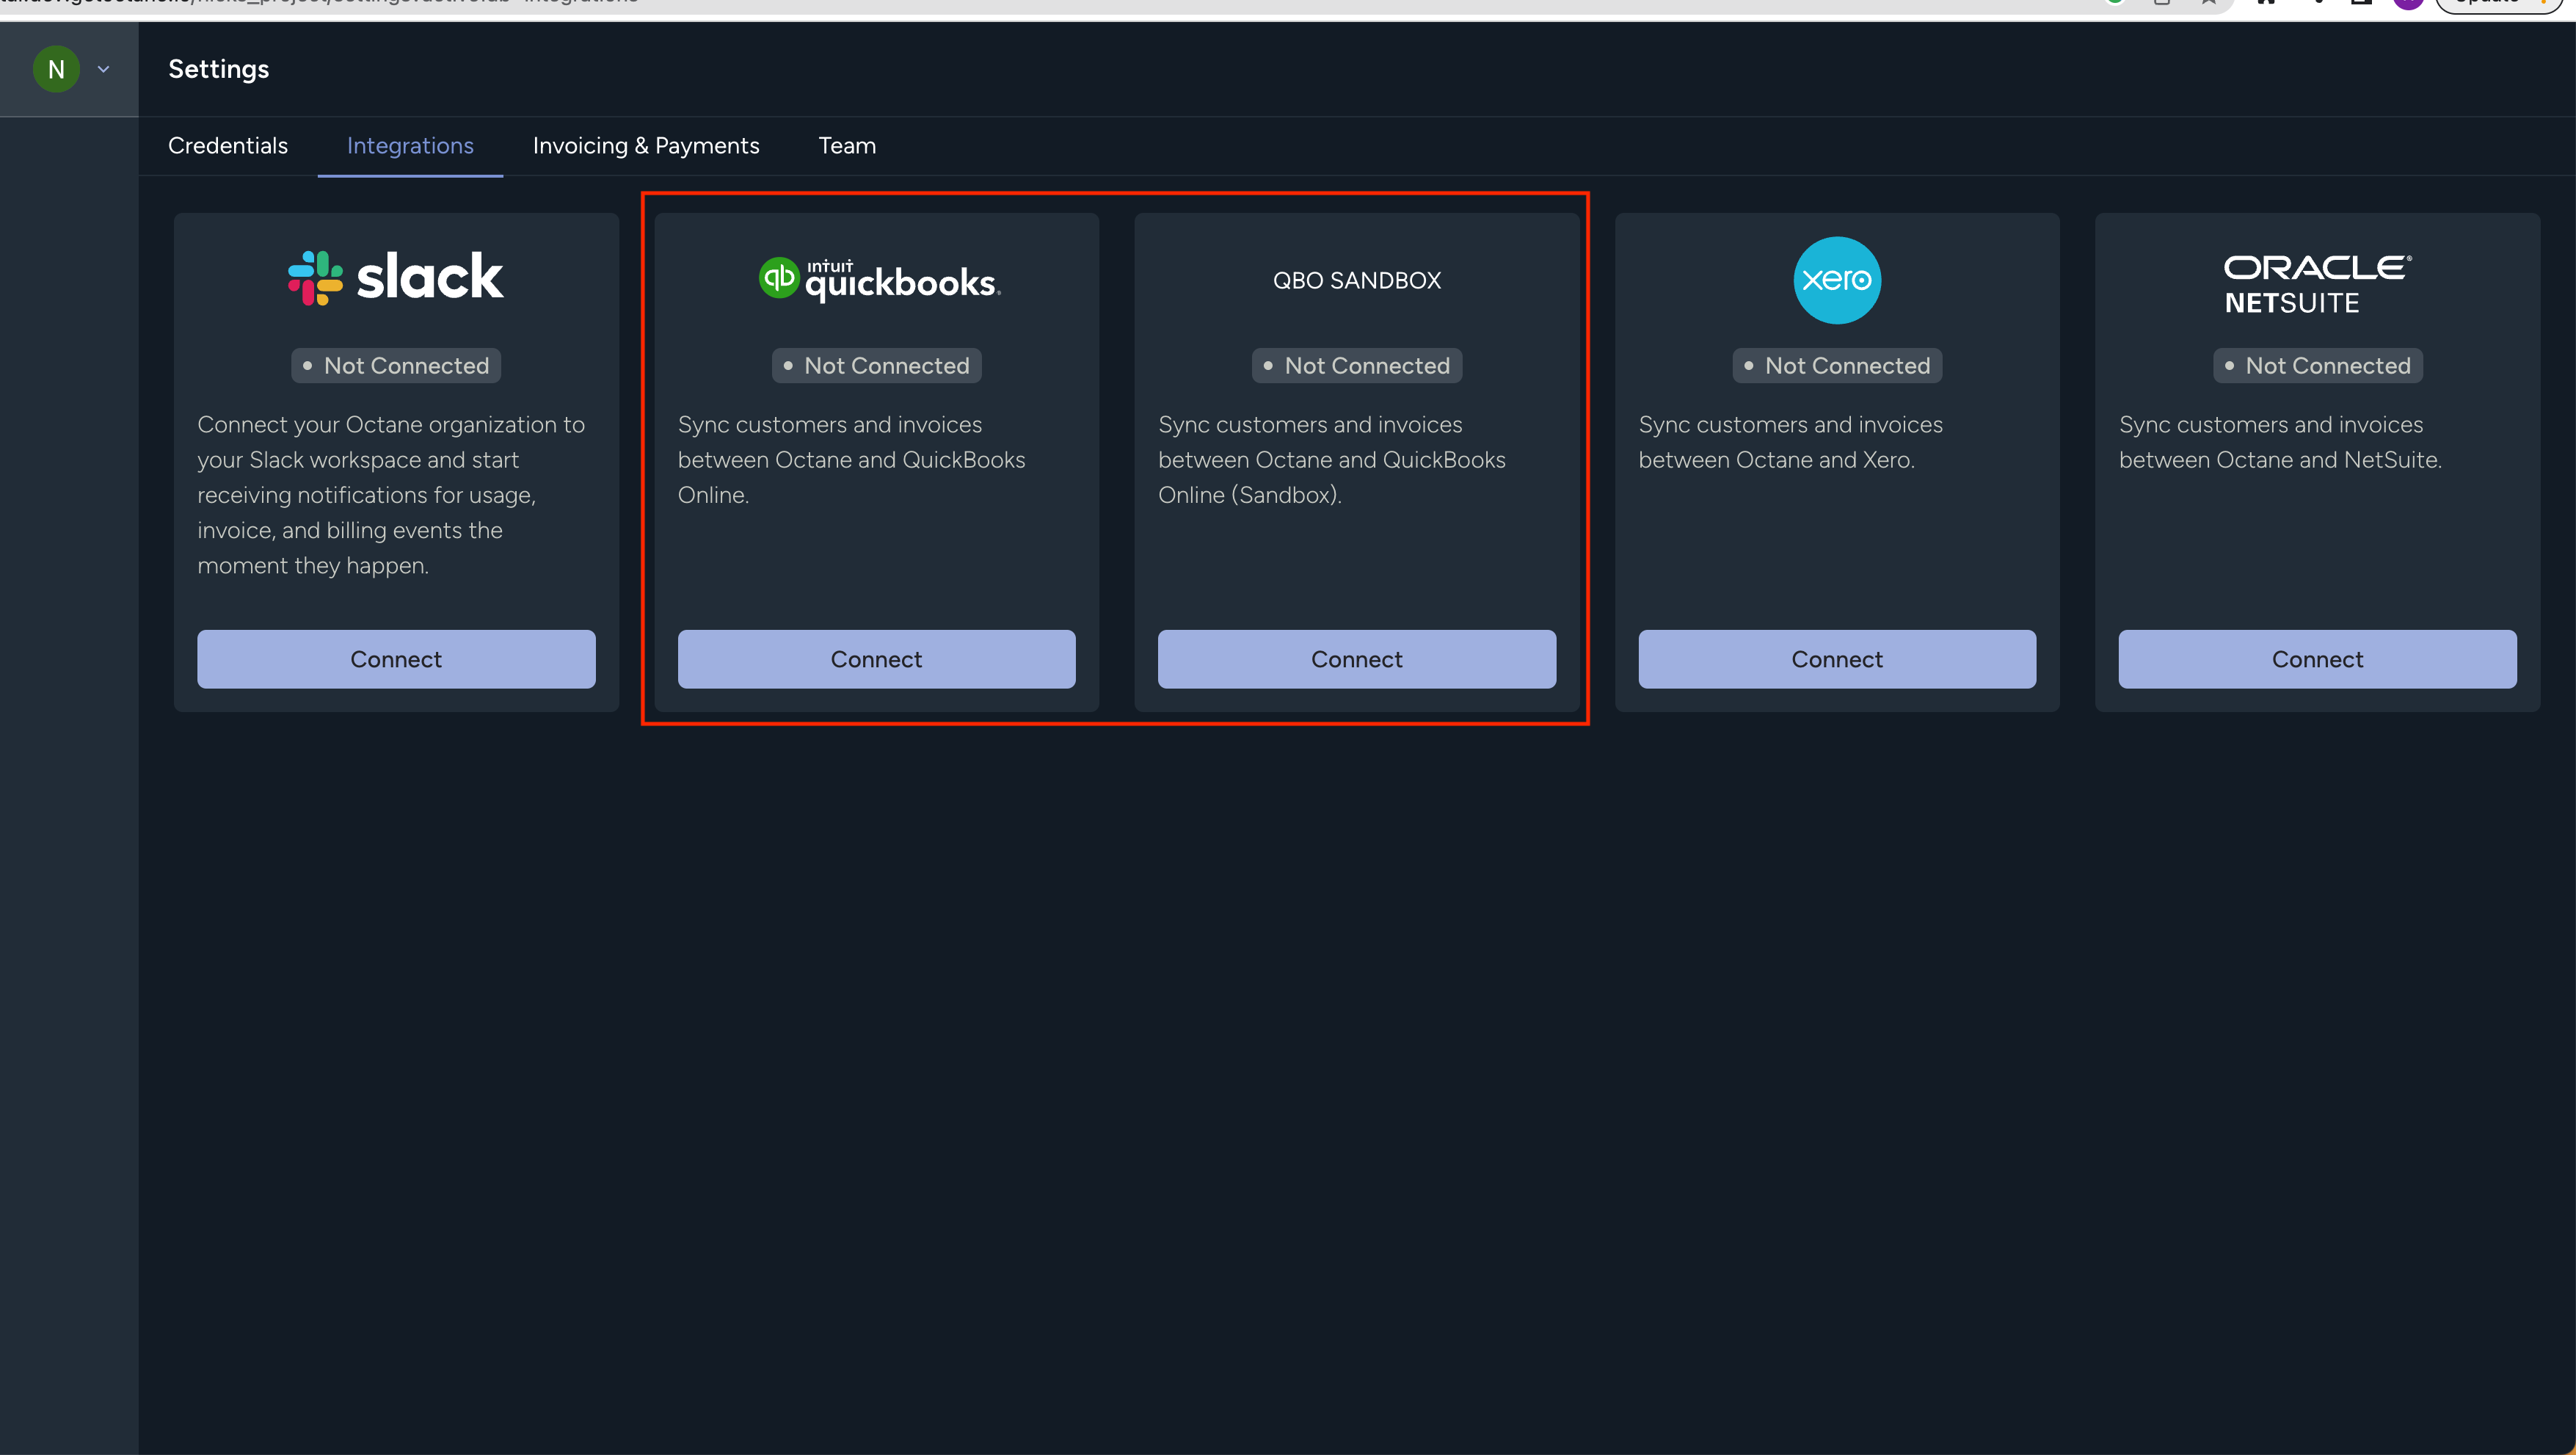Viewport: 2576px width, 1455px height.
Task: Click Slack's Not Connected status badge
Action: (x=396, y=366)
